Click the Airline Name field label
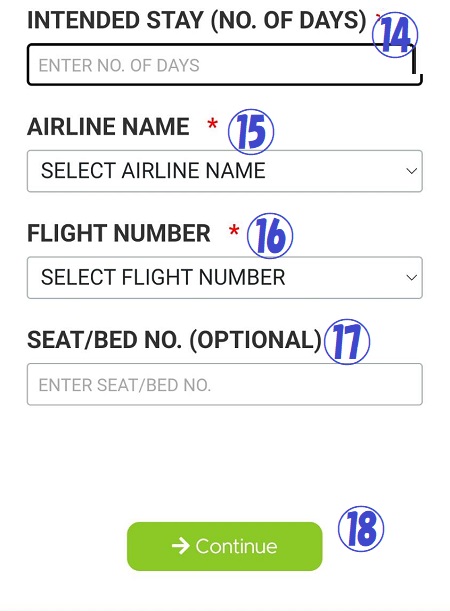 pos(108,127)
